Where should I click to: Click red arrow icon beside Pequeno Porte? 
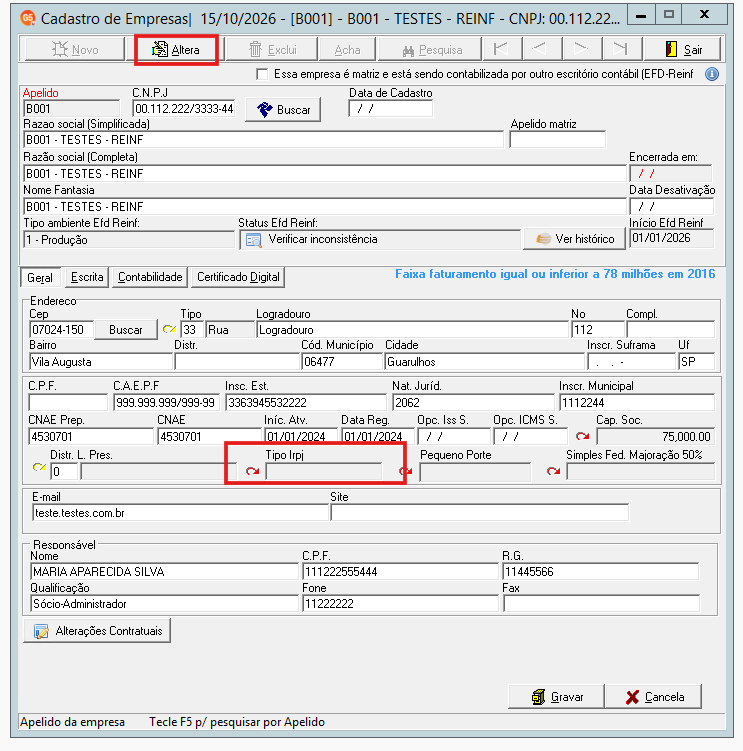406,471
